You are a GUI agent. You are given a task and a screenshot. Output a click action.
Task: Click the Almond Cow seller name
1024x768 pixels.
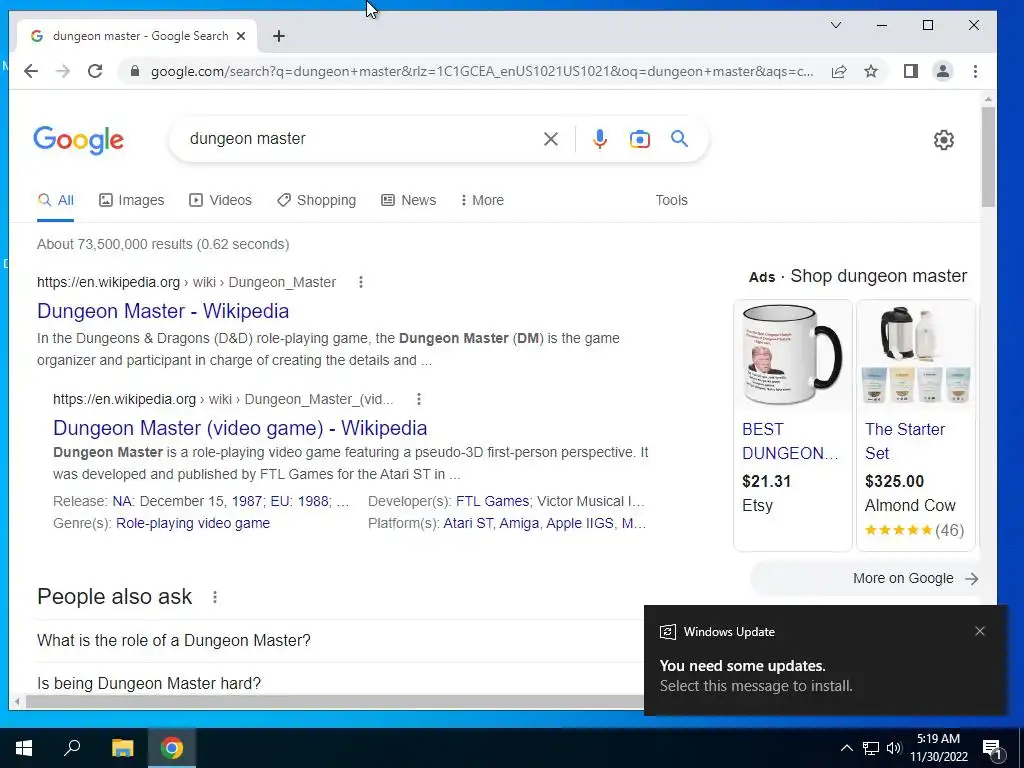[x=910, y=505]
